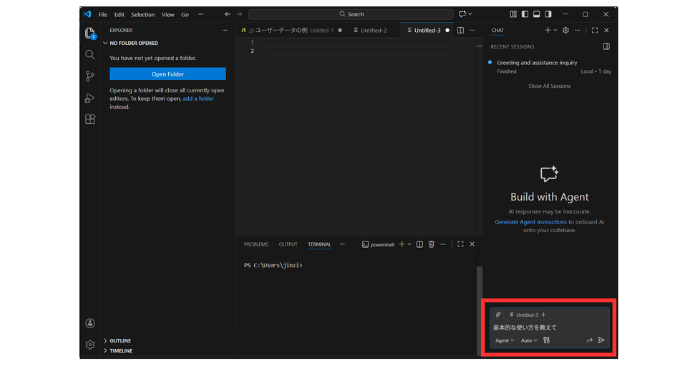Click Show All Sessions

[x=549, y=86]
